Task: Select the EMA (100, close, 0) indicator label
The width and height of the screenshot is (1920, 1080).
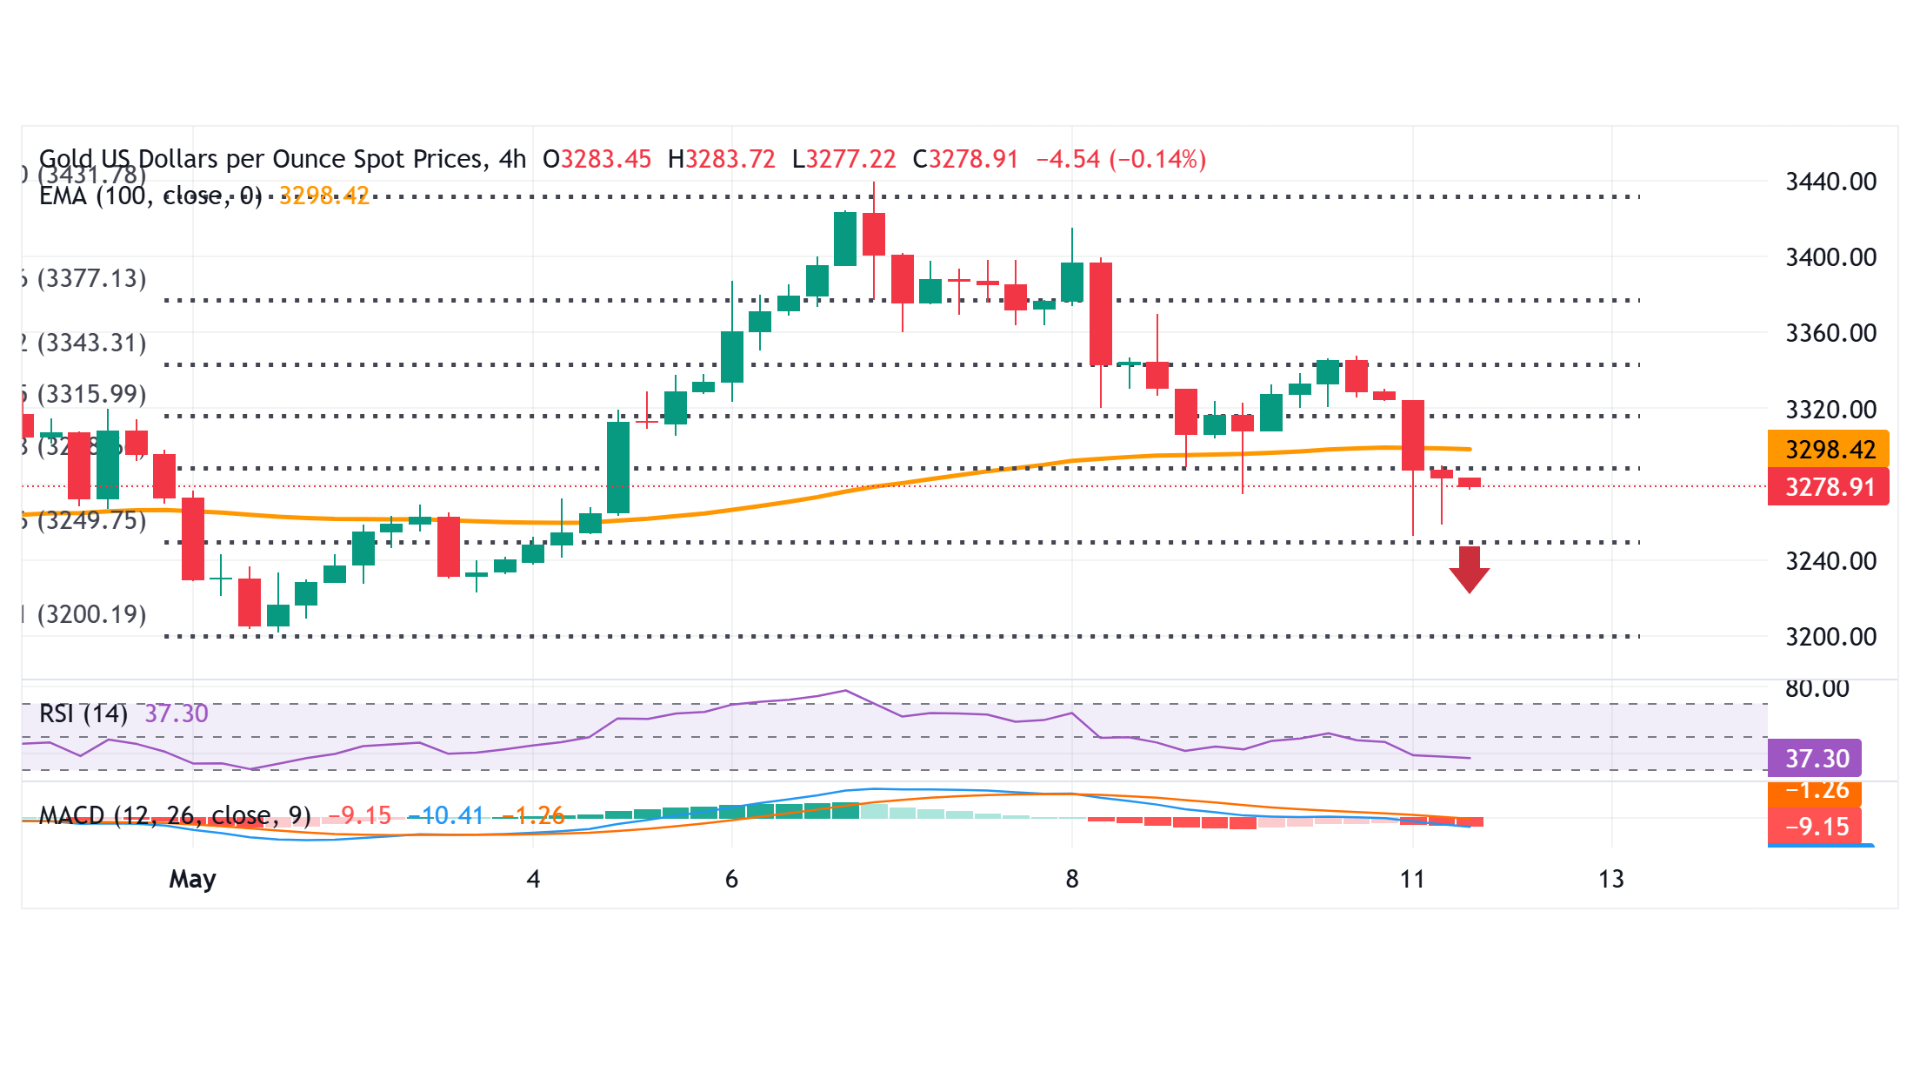Action: 150,196
